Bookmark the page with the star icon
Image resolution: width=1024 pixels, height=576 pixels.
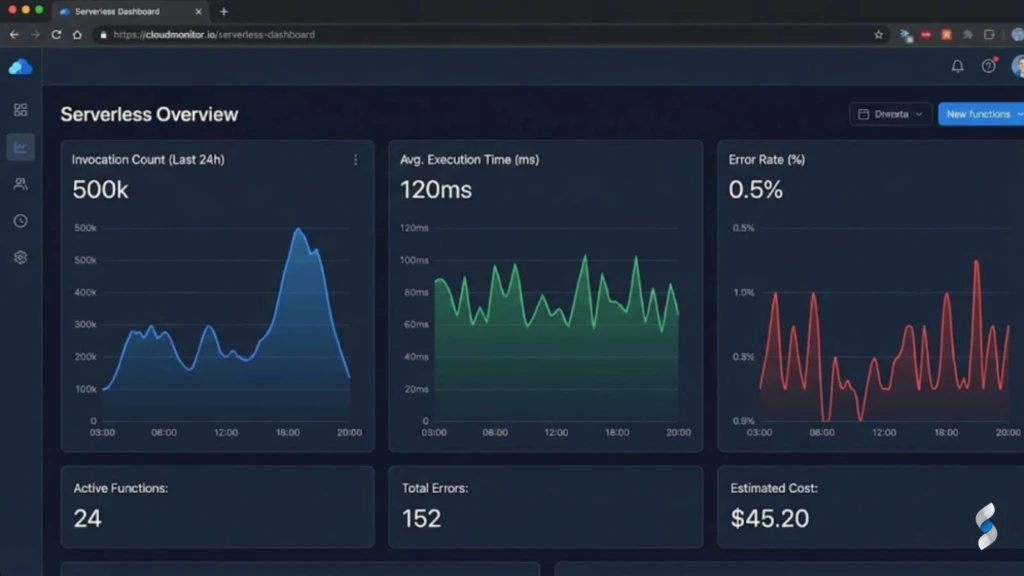tap(877, 34)
